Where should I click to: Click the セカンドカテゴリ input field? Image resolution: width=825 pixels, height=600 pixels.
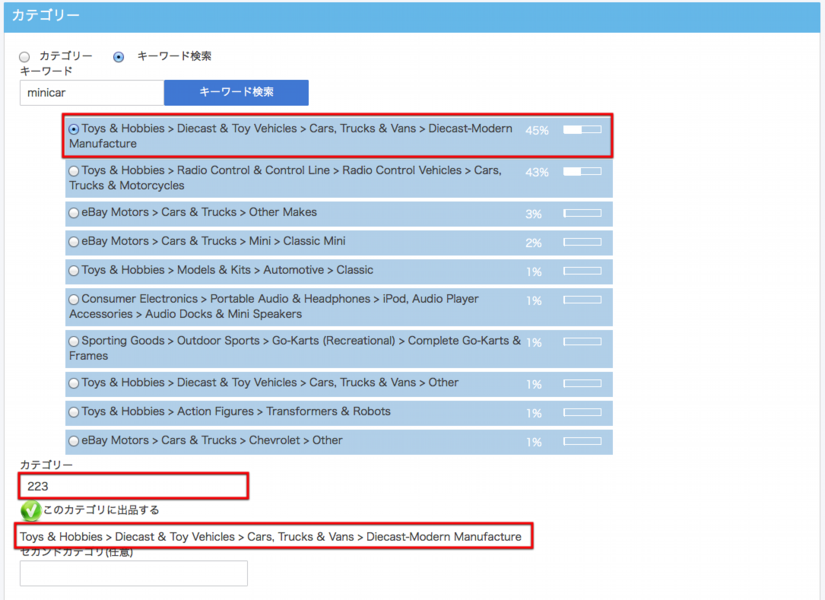[133, 573]
